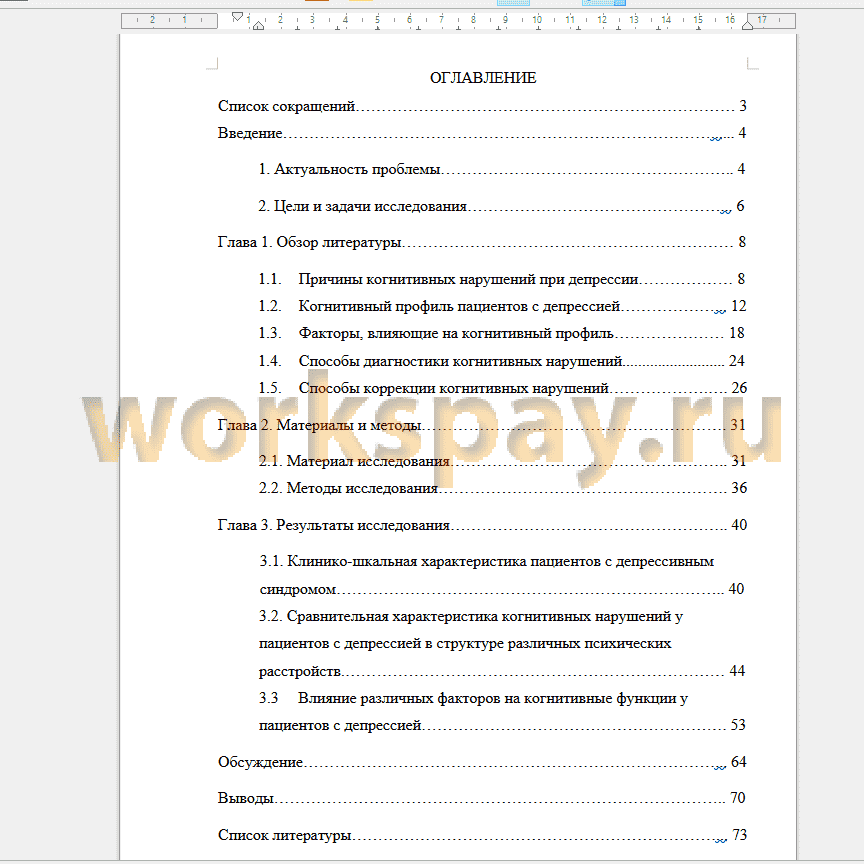The image size is (864, 864).
Task: Click the ОГЛАВЛЕНИЕ heading
Action: pos(483,78)
